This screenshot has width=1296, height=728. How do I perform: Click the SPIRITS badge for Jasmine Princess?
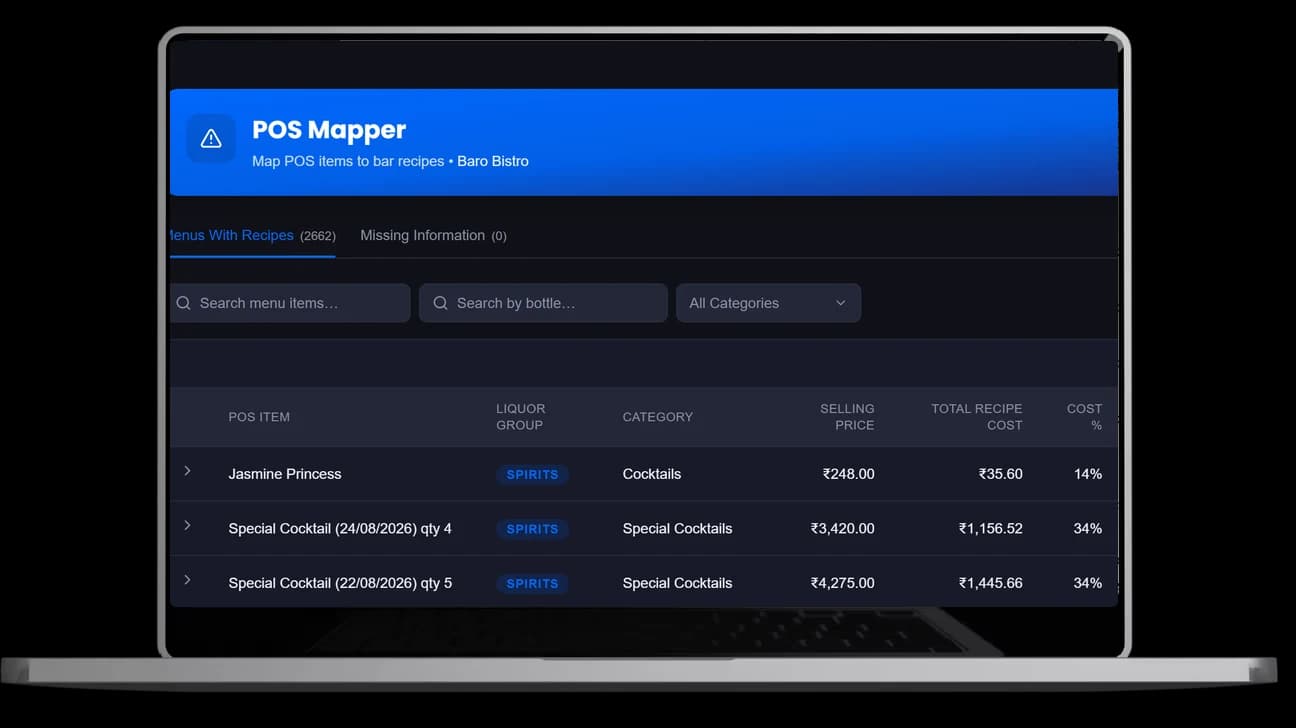click(x=532, y=475)
